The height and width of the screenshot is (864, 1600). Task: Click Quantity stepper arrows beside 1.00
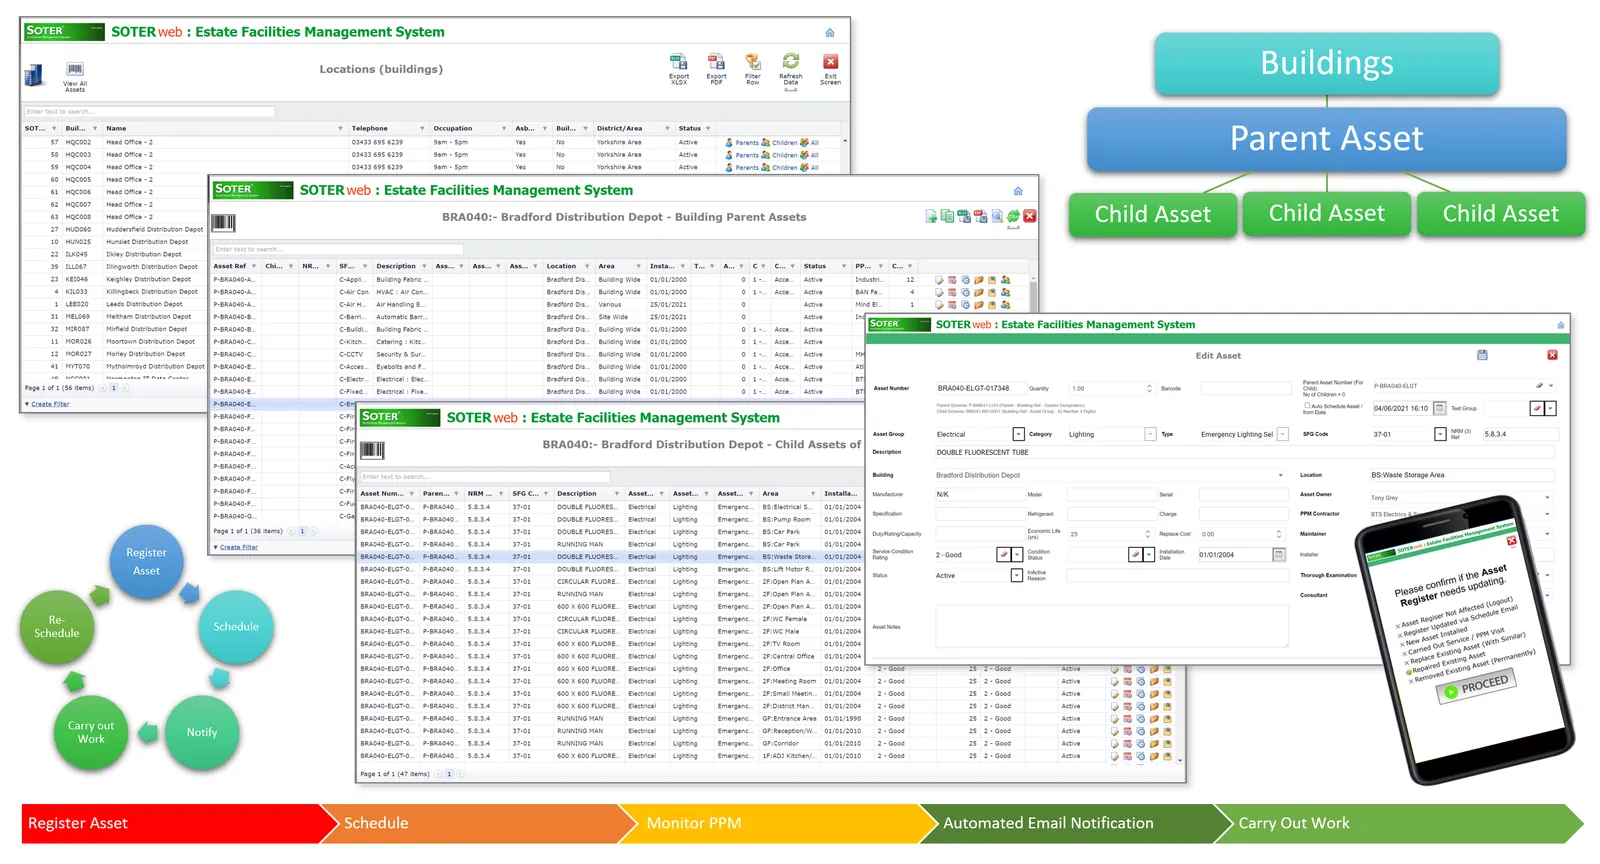click(x=1149, y=388)
